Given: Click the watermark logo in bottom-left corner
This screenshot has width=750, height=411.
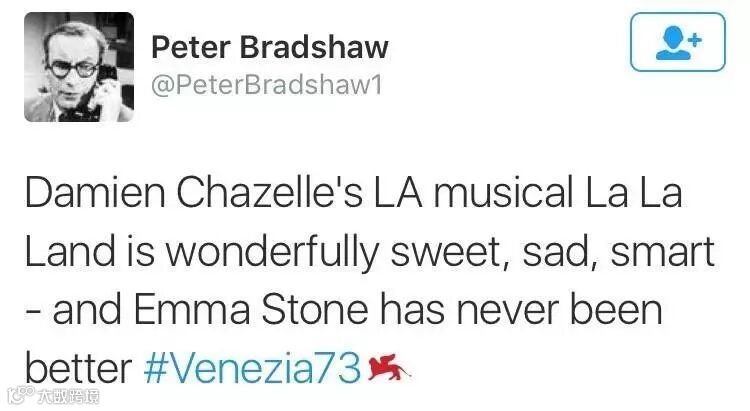Looking at the screenshot, I should click(15, 395).
